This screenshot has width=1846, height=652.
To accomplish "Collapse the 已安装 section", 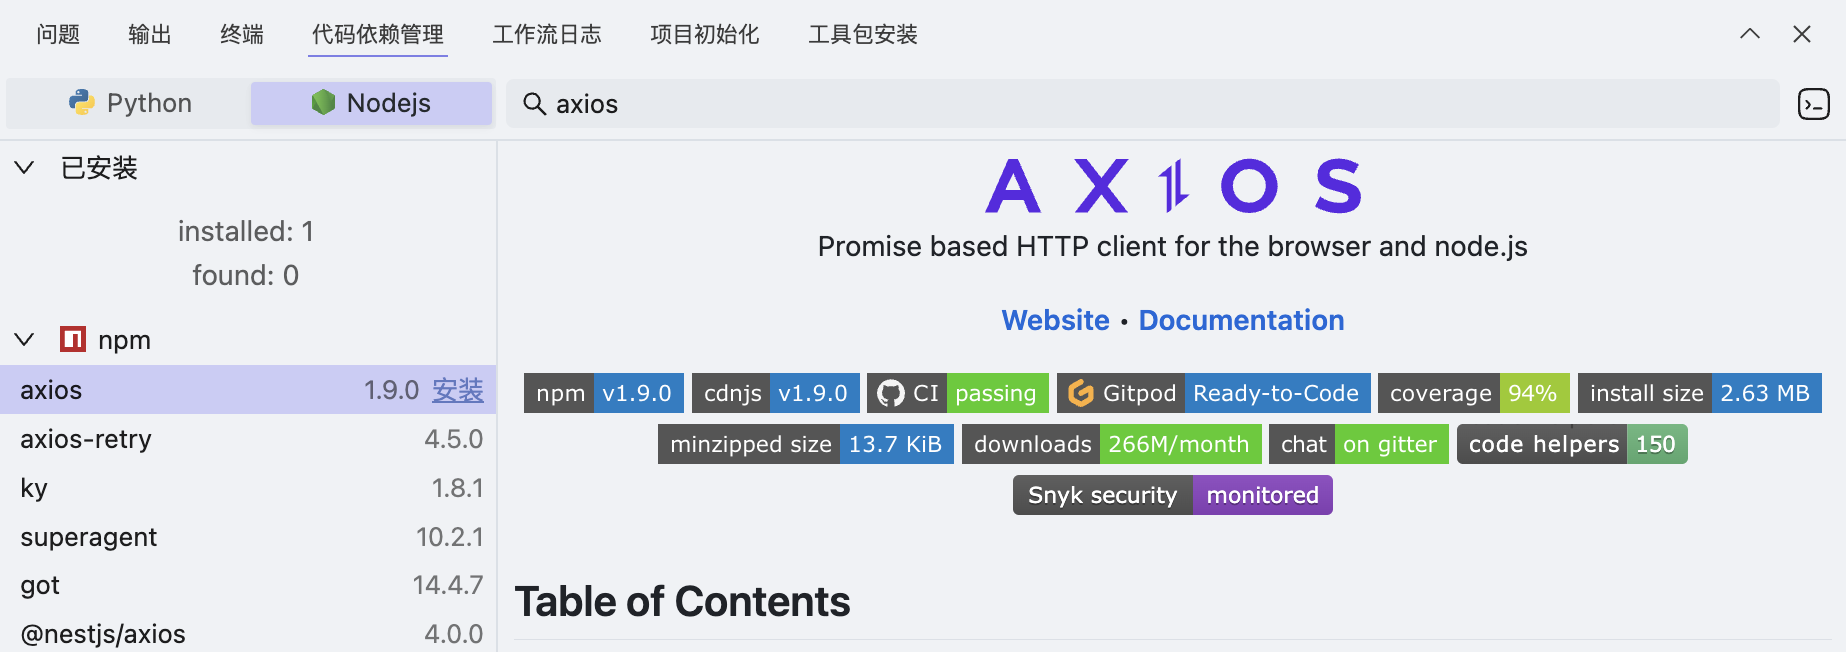I will (25, 168).
